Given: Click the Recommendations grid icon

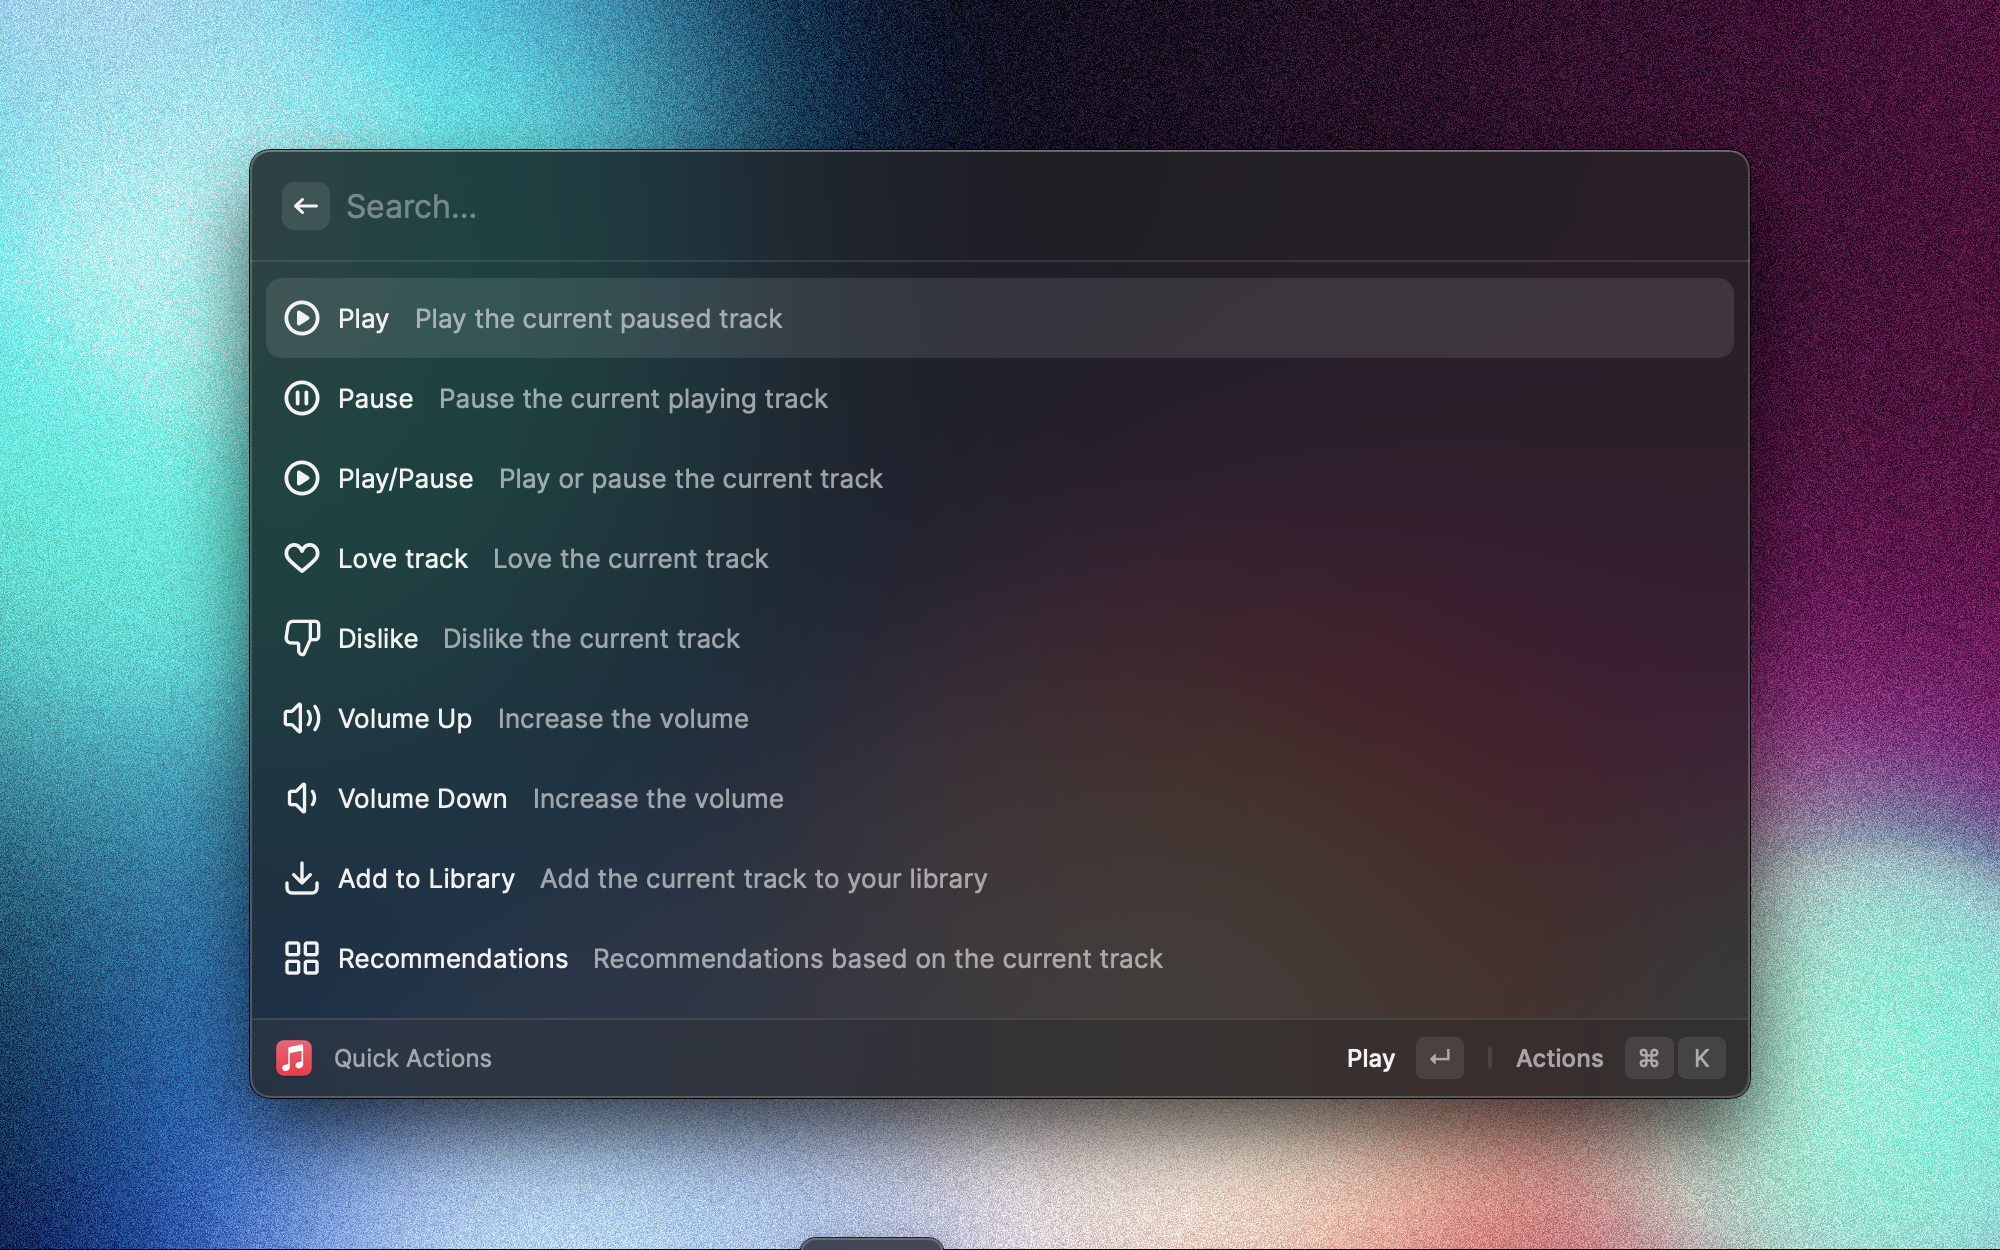Looking at the screenshot, I should point(301,958).
